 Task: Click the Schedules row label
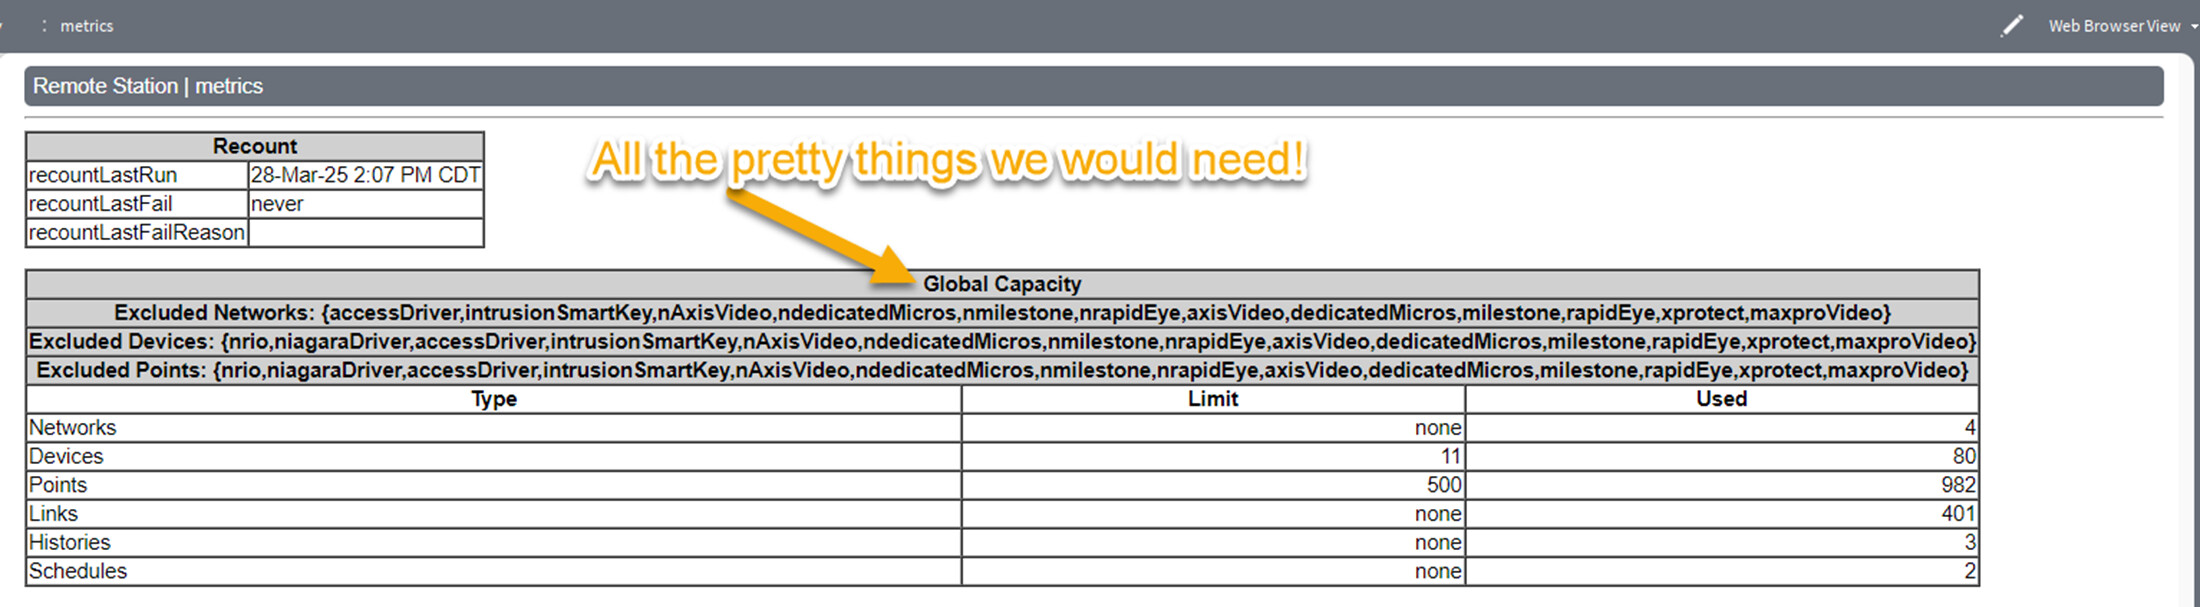(78, 571)
